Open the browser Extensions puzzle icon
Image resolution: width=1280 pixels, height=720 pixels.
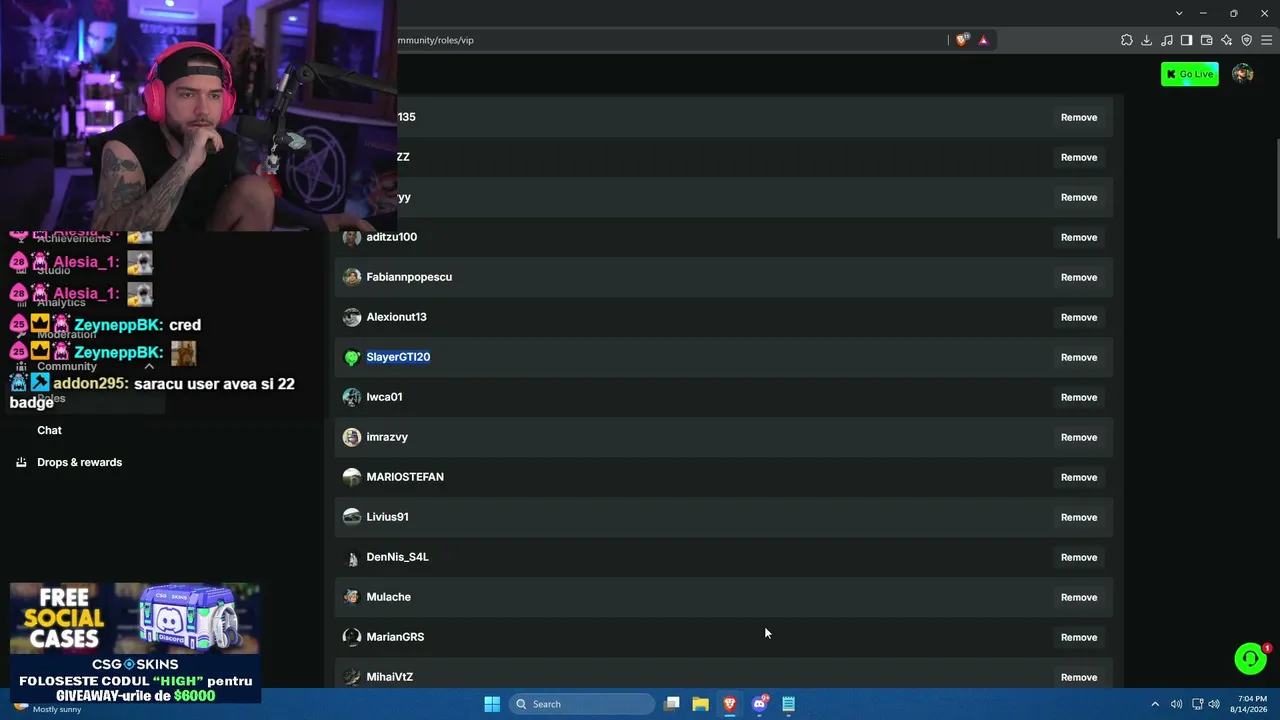1127,40
